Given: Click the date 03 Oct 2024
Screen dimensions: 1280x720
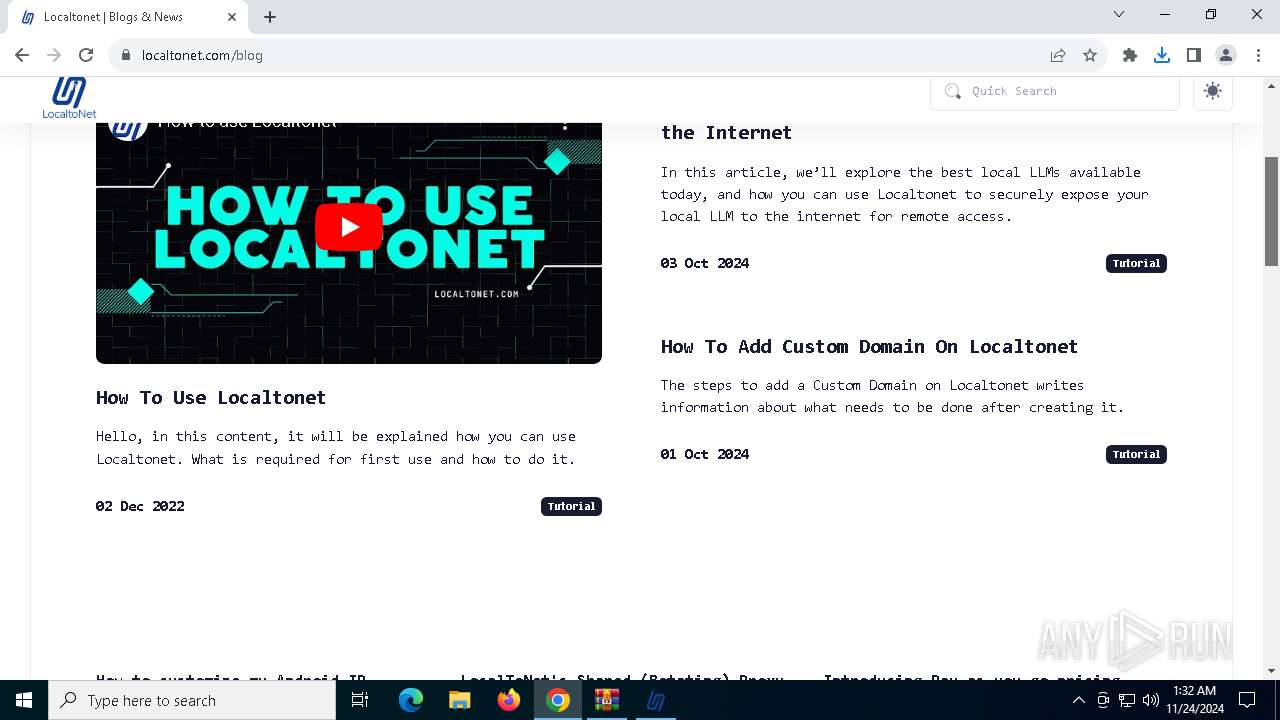Looking at the screenshot, I should tap(704, 263).
